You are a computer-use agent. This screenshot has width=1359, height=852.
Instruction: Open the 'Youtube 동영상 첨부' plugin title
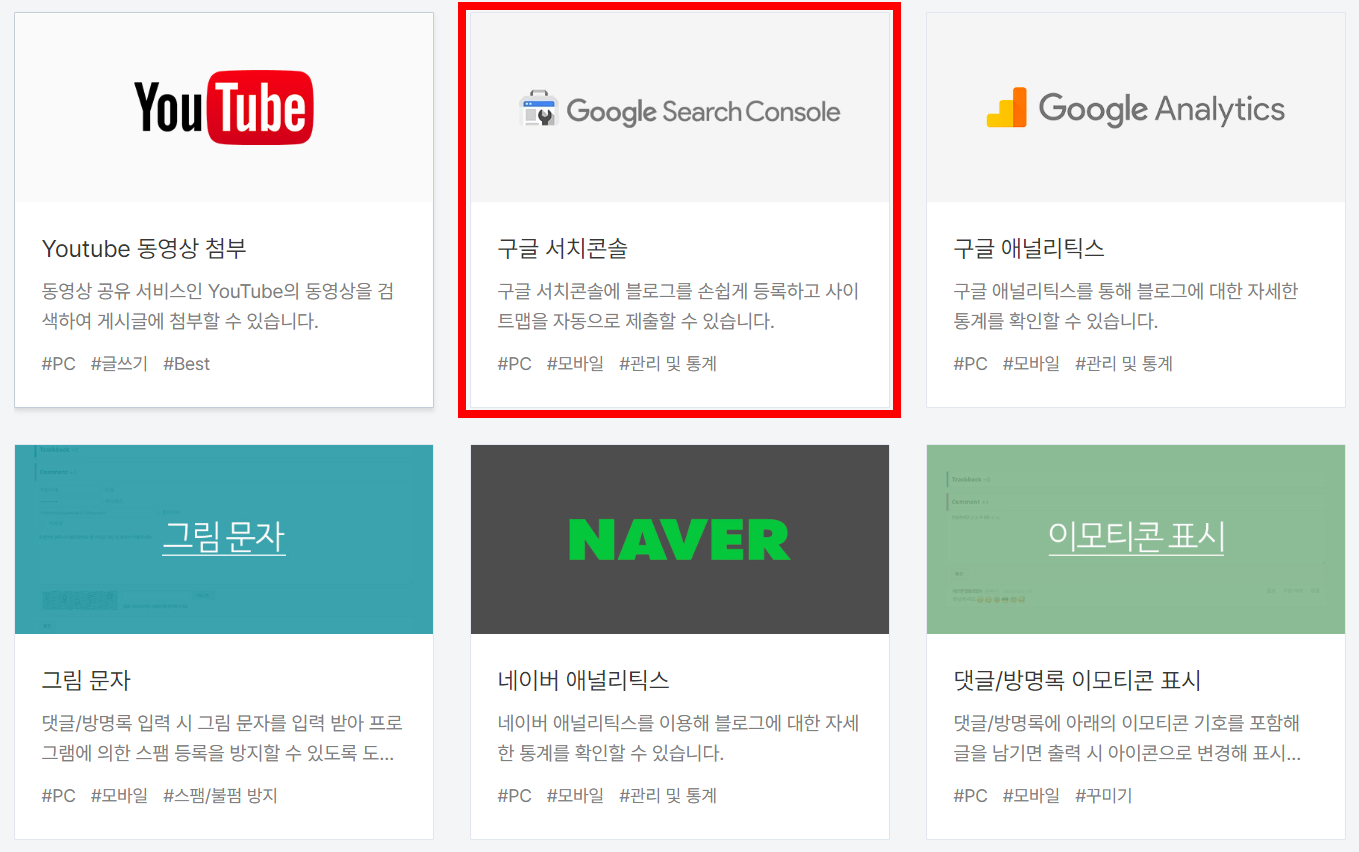pyautogui.click(x=144, y=248)
